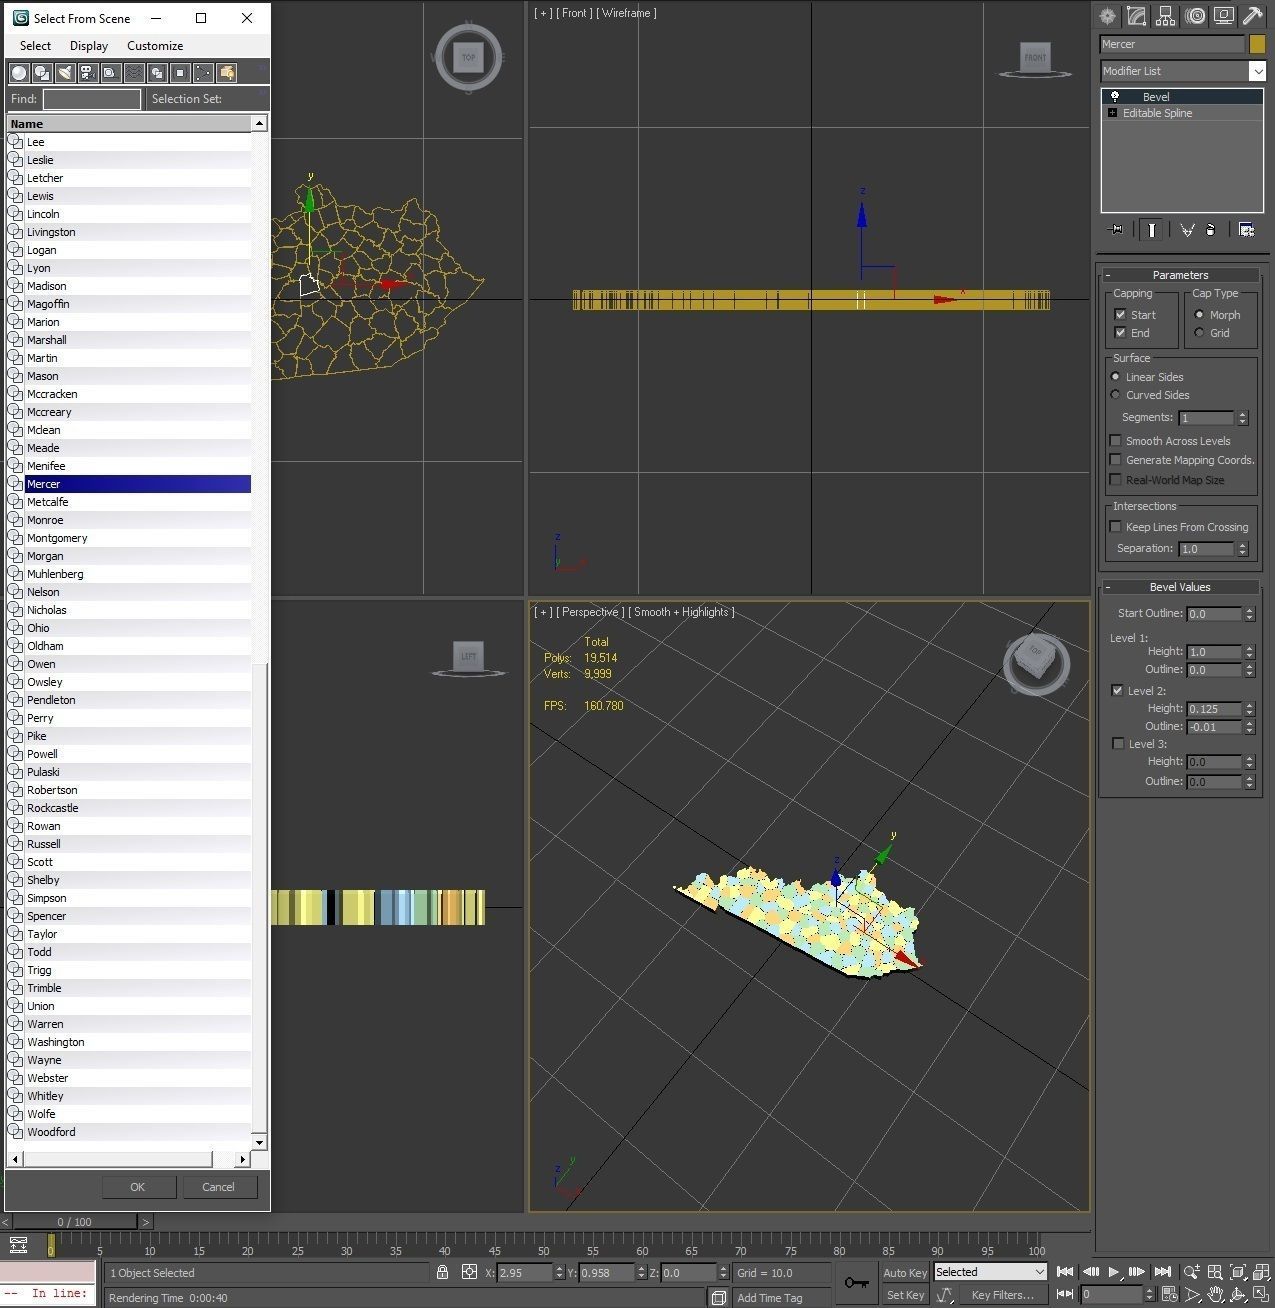1275x1308 pixels.
Task: Click Make Unique icon below modifier stack
Action: [x=1187, y=230]
